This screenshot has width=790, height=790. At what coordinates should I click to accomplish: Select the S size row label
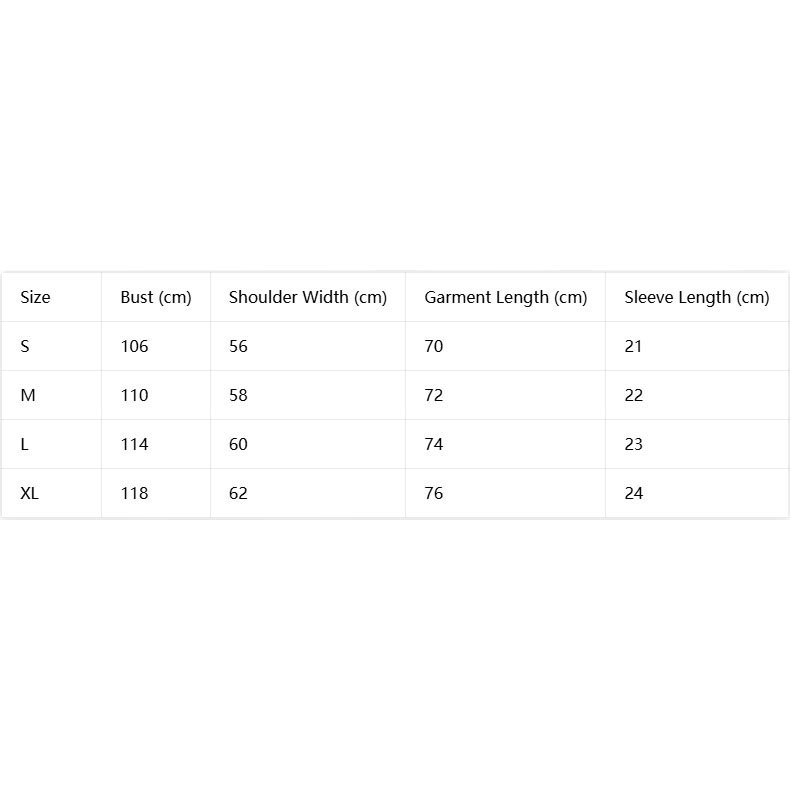[25, 346]
